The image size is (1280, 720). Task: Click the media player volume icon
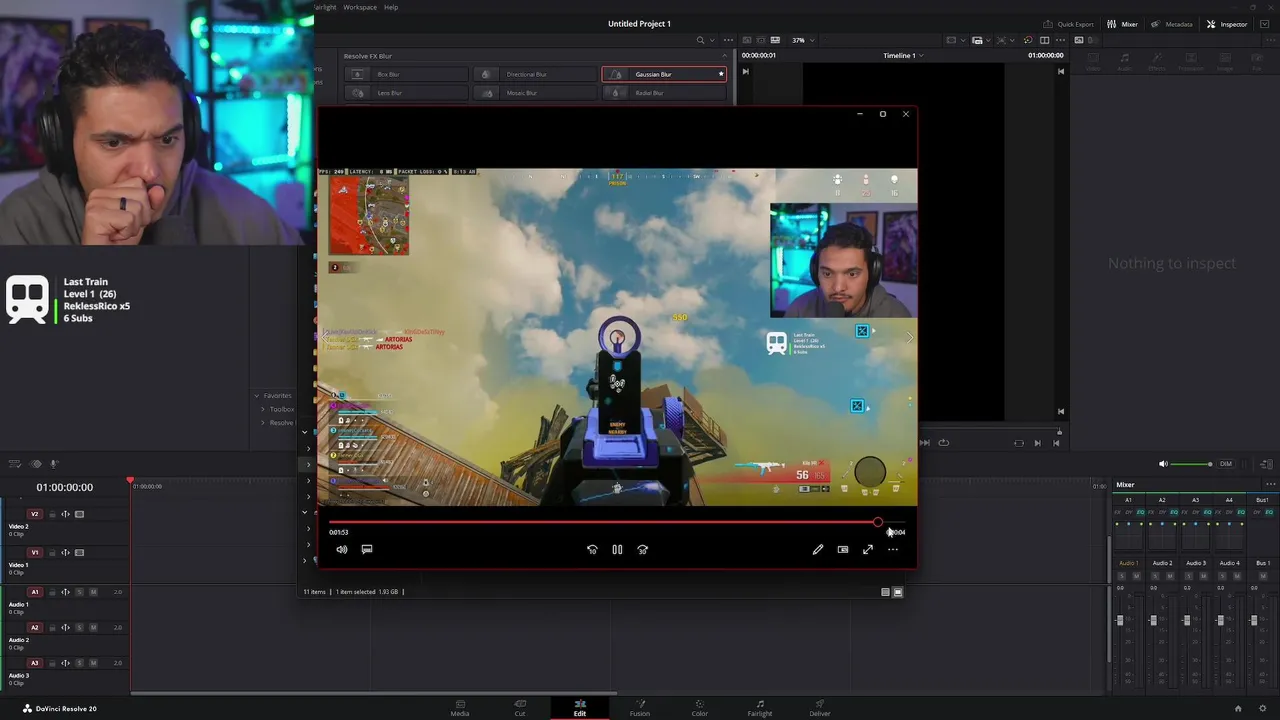[342, 549]
